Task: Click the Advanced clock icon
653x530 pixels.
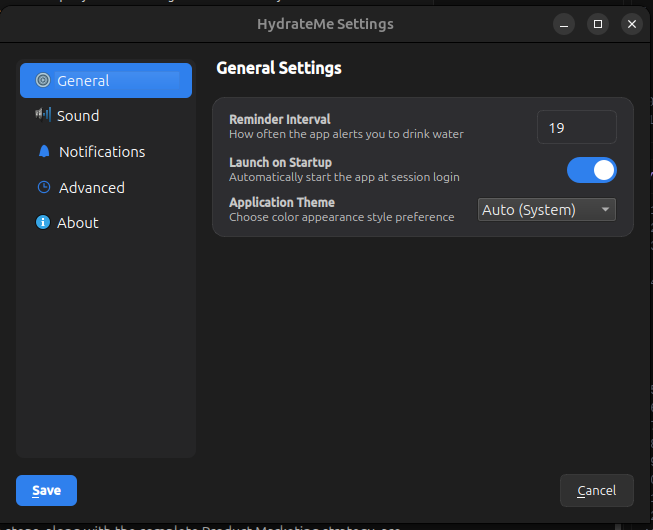Action: (44, 187)
